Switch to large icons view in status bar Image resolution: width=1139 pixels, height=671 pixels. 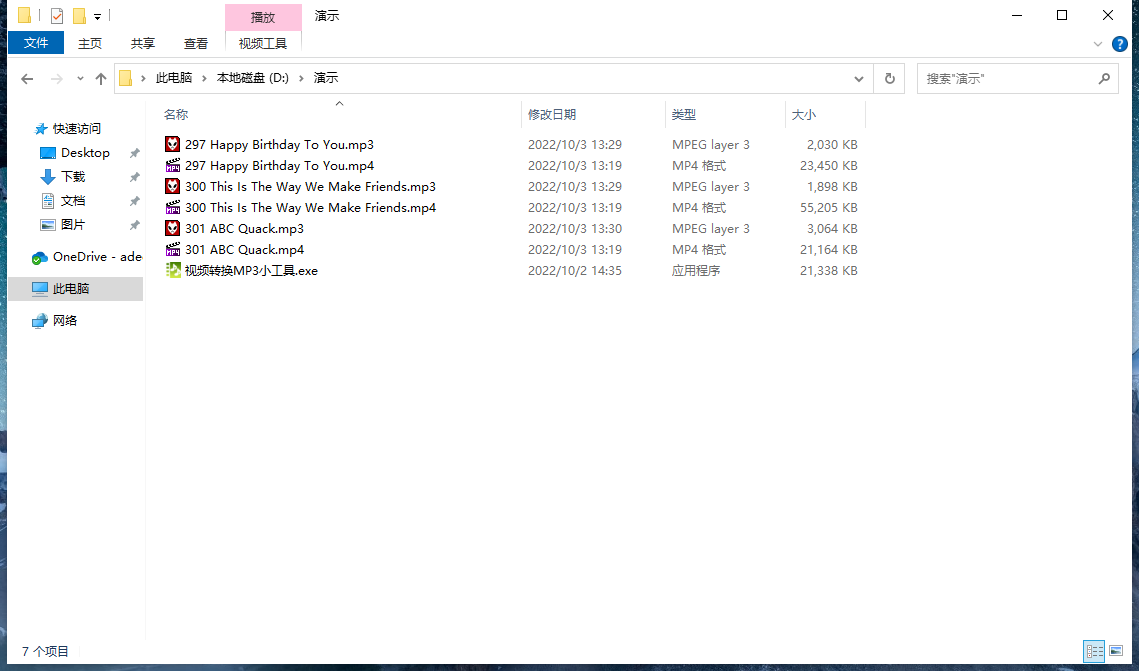click(1116, 652)
